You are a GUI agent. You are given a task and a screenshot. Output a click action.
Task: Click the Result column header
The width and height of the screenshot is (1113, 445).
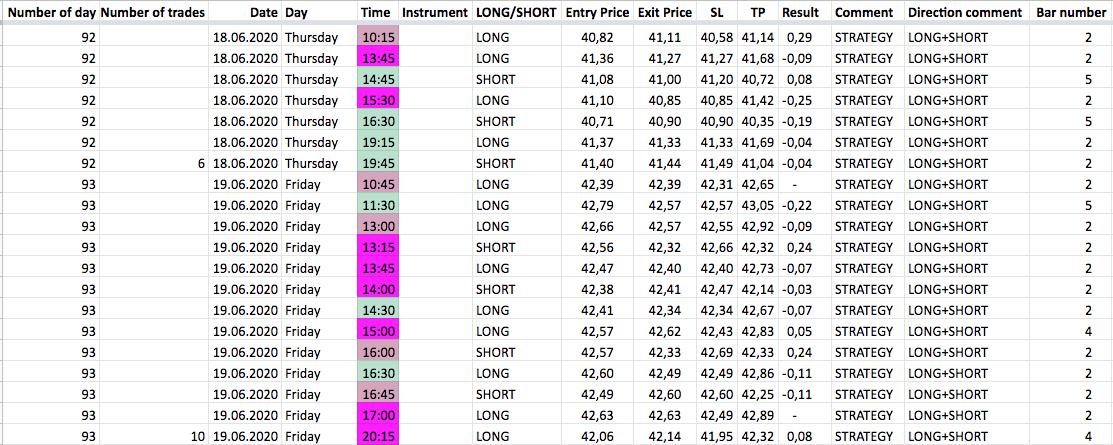coord(800,13)
